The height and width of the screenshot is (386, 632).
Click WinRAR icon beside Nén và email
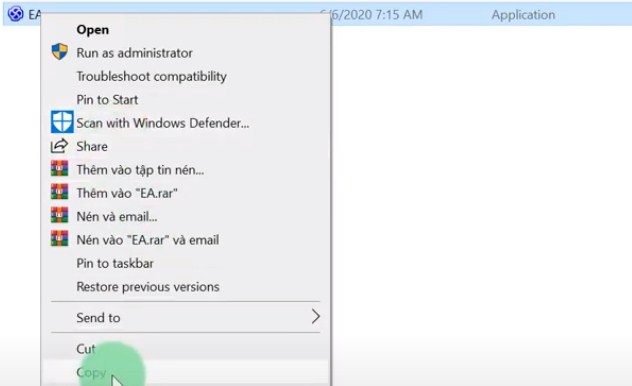pyautogui.click(x=59, y=215)
